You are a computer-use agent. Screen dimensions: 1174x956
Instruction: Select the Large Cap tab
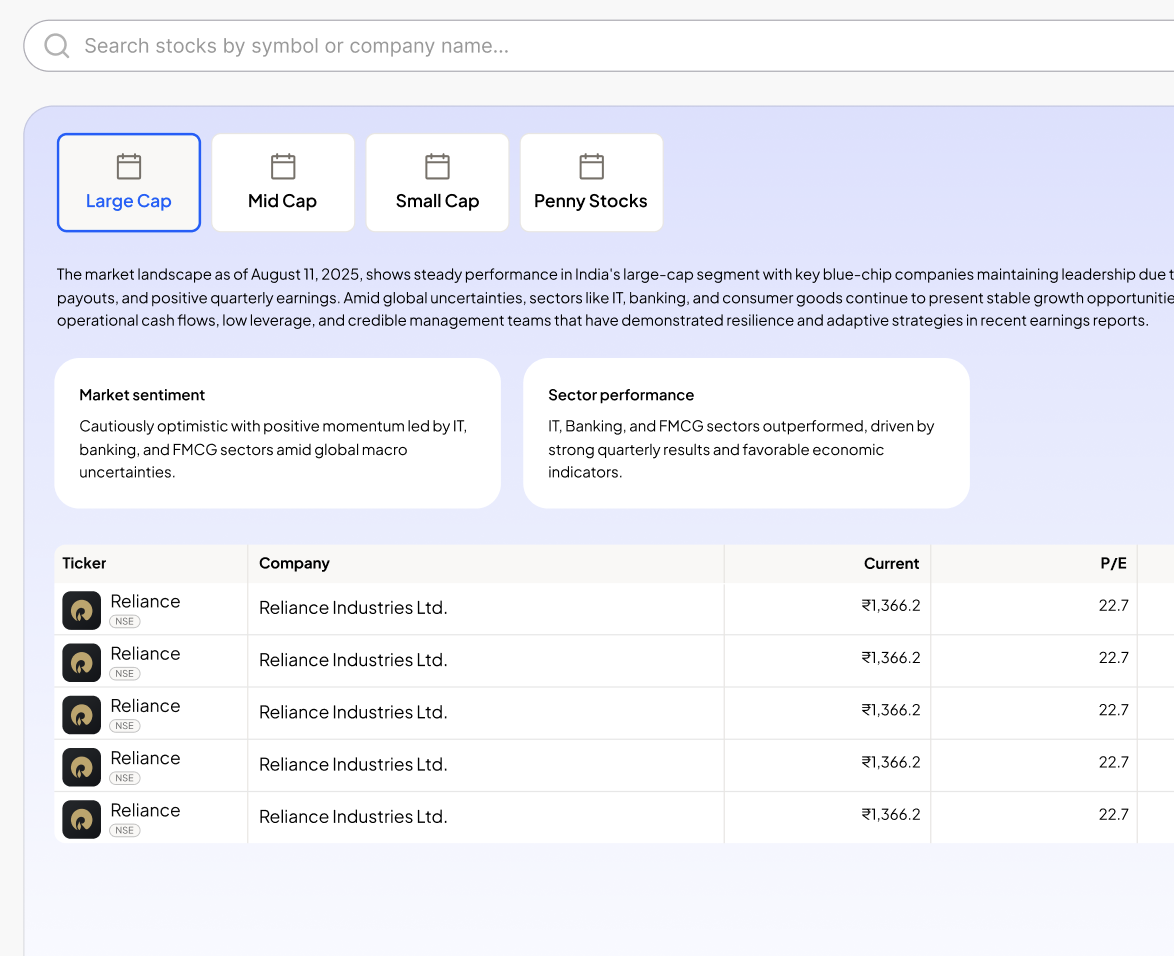click(x=129, y=183)
